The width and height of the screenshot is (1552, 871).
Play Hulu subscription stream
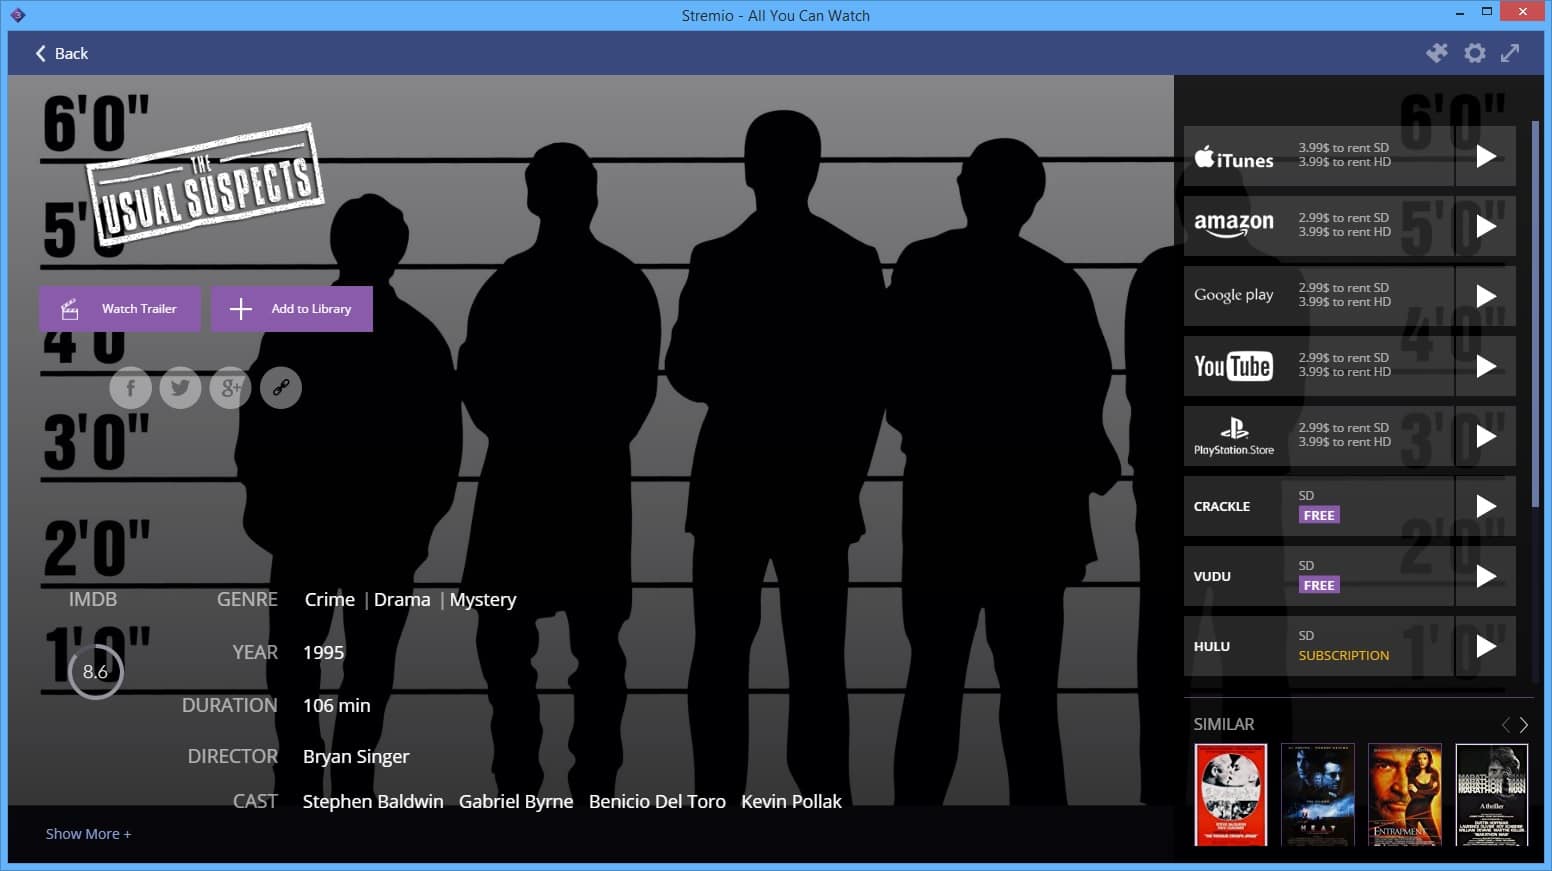pos(1486,646)
